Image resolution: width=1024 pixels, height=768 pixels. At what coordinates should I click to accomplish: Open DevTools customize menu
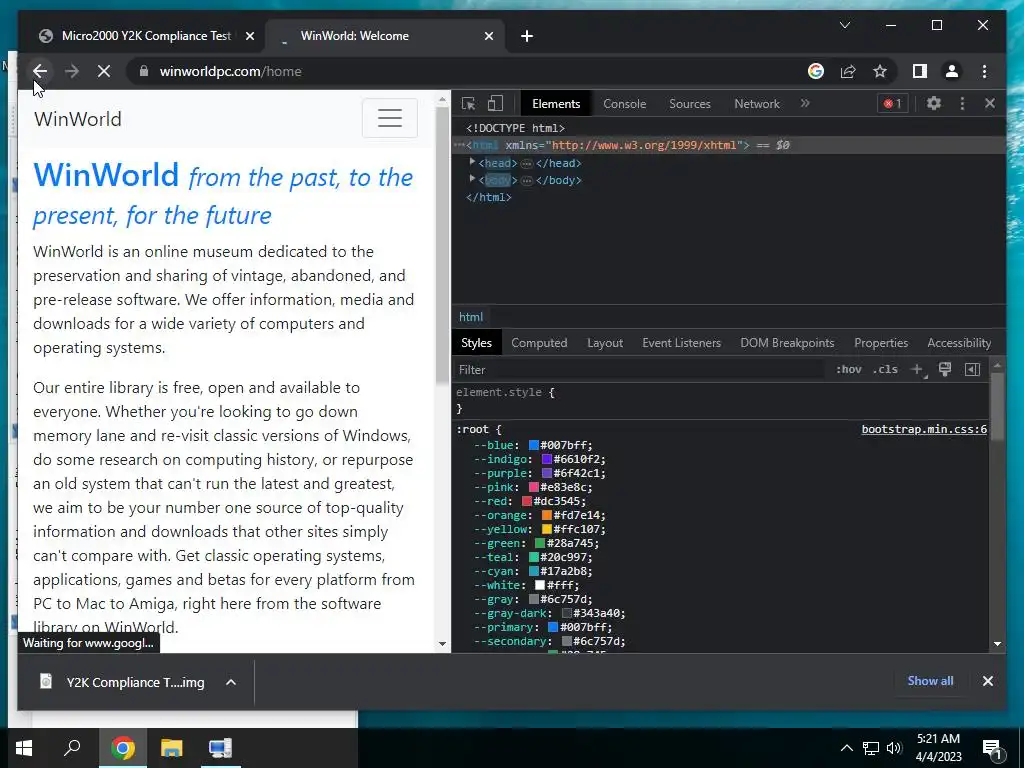tap(962, 103)
